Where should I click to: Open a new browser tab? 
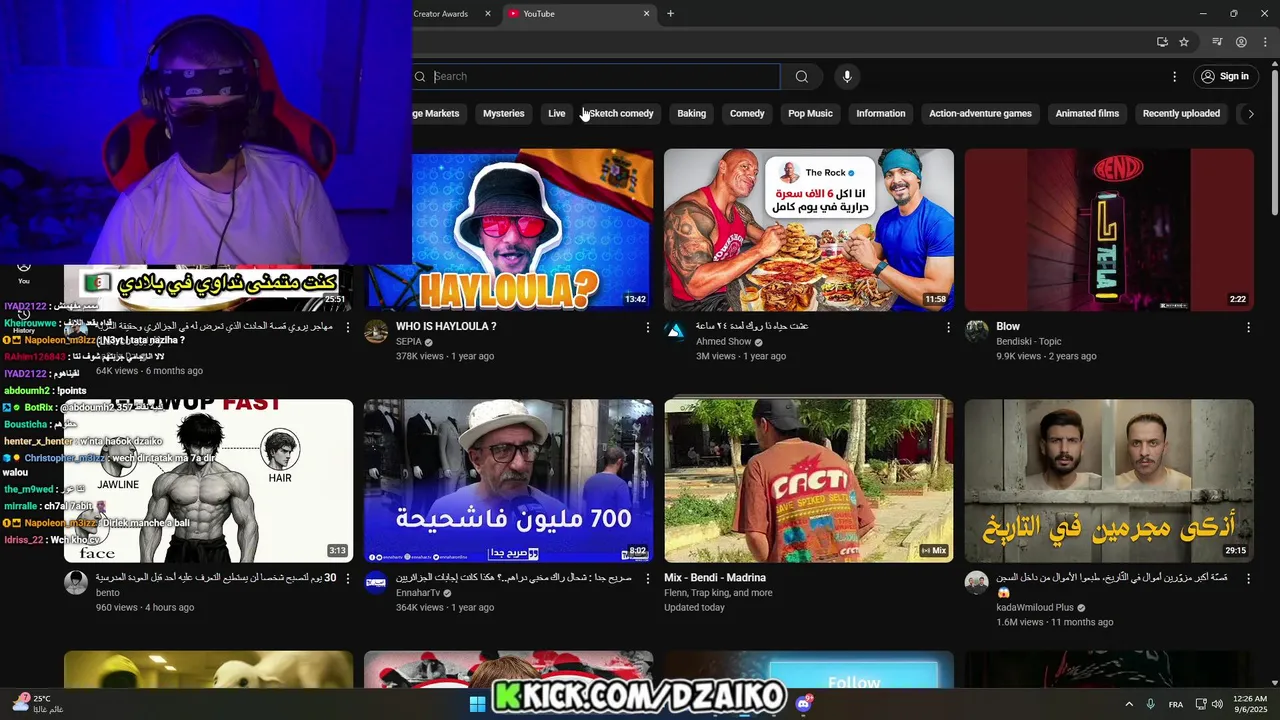[670, 14]
